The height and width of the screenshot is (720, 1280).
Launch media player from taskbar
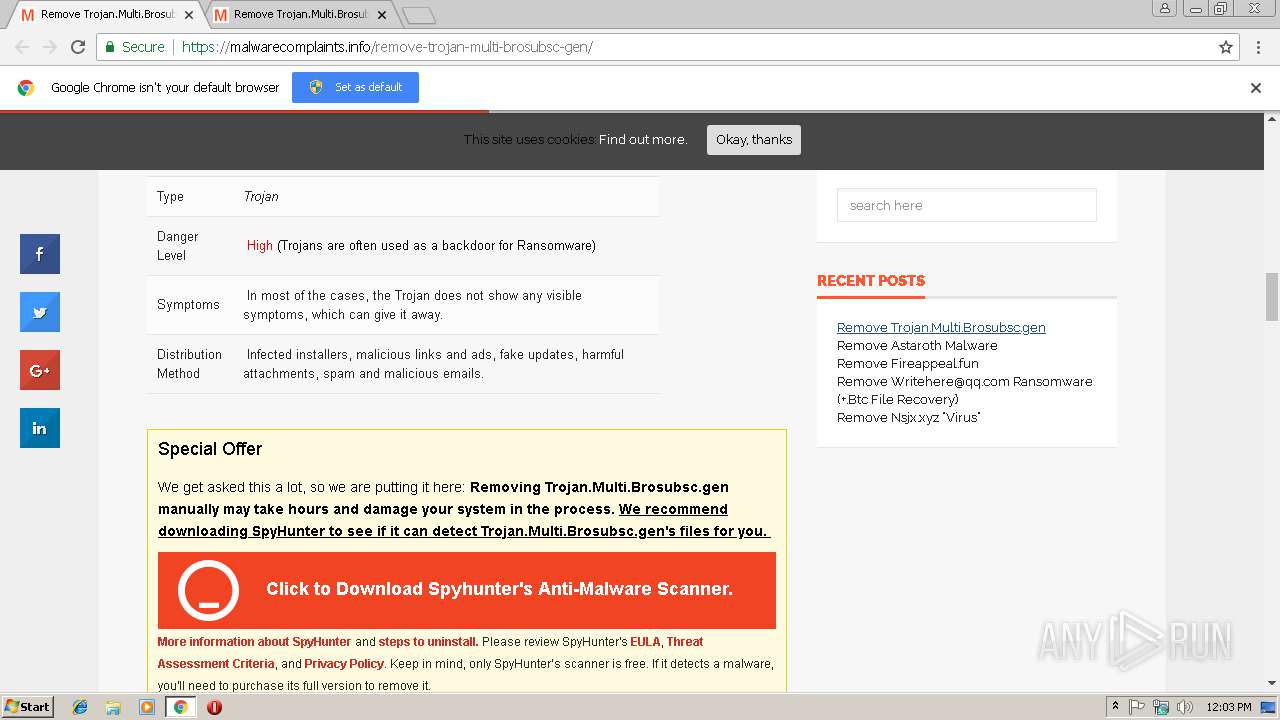[x=147, y=707]
